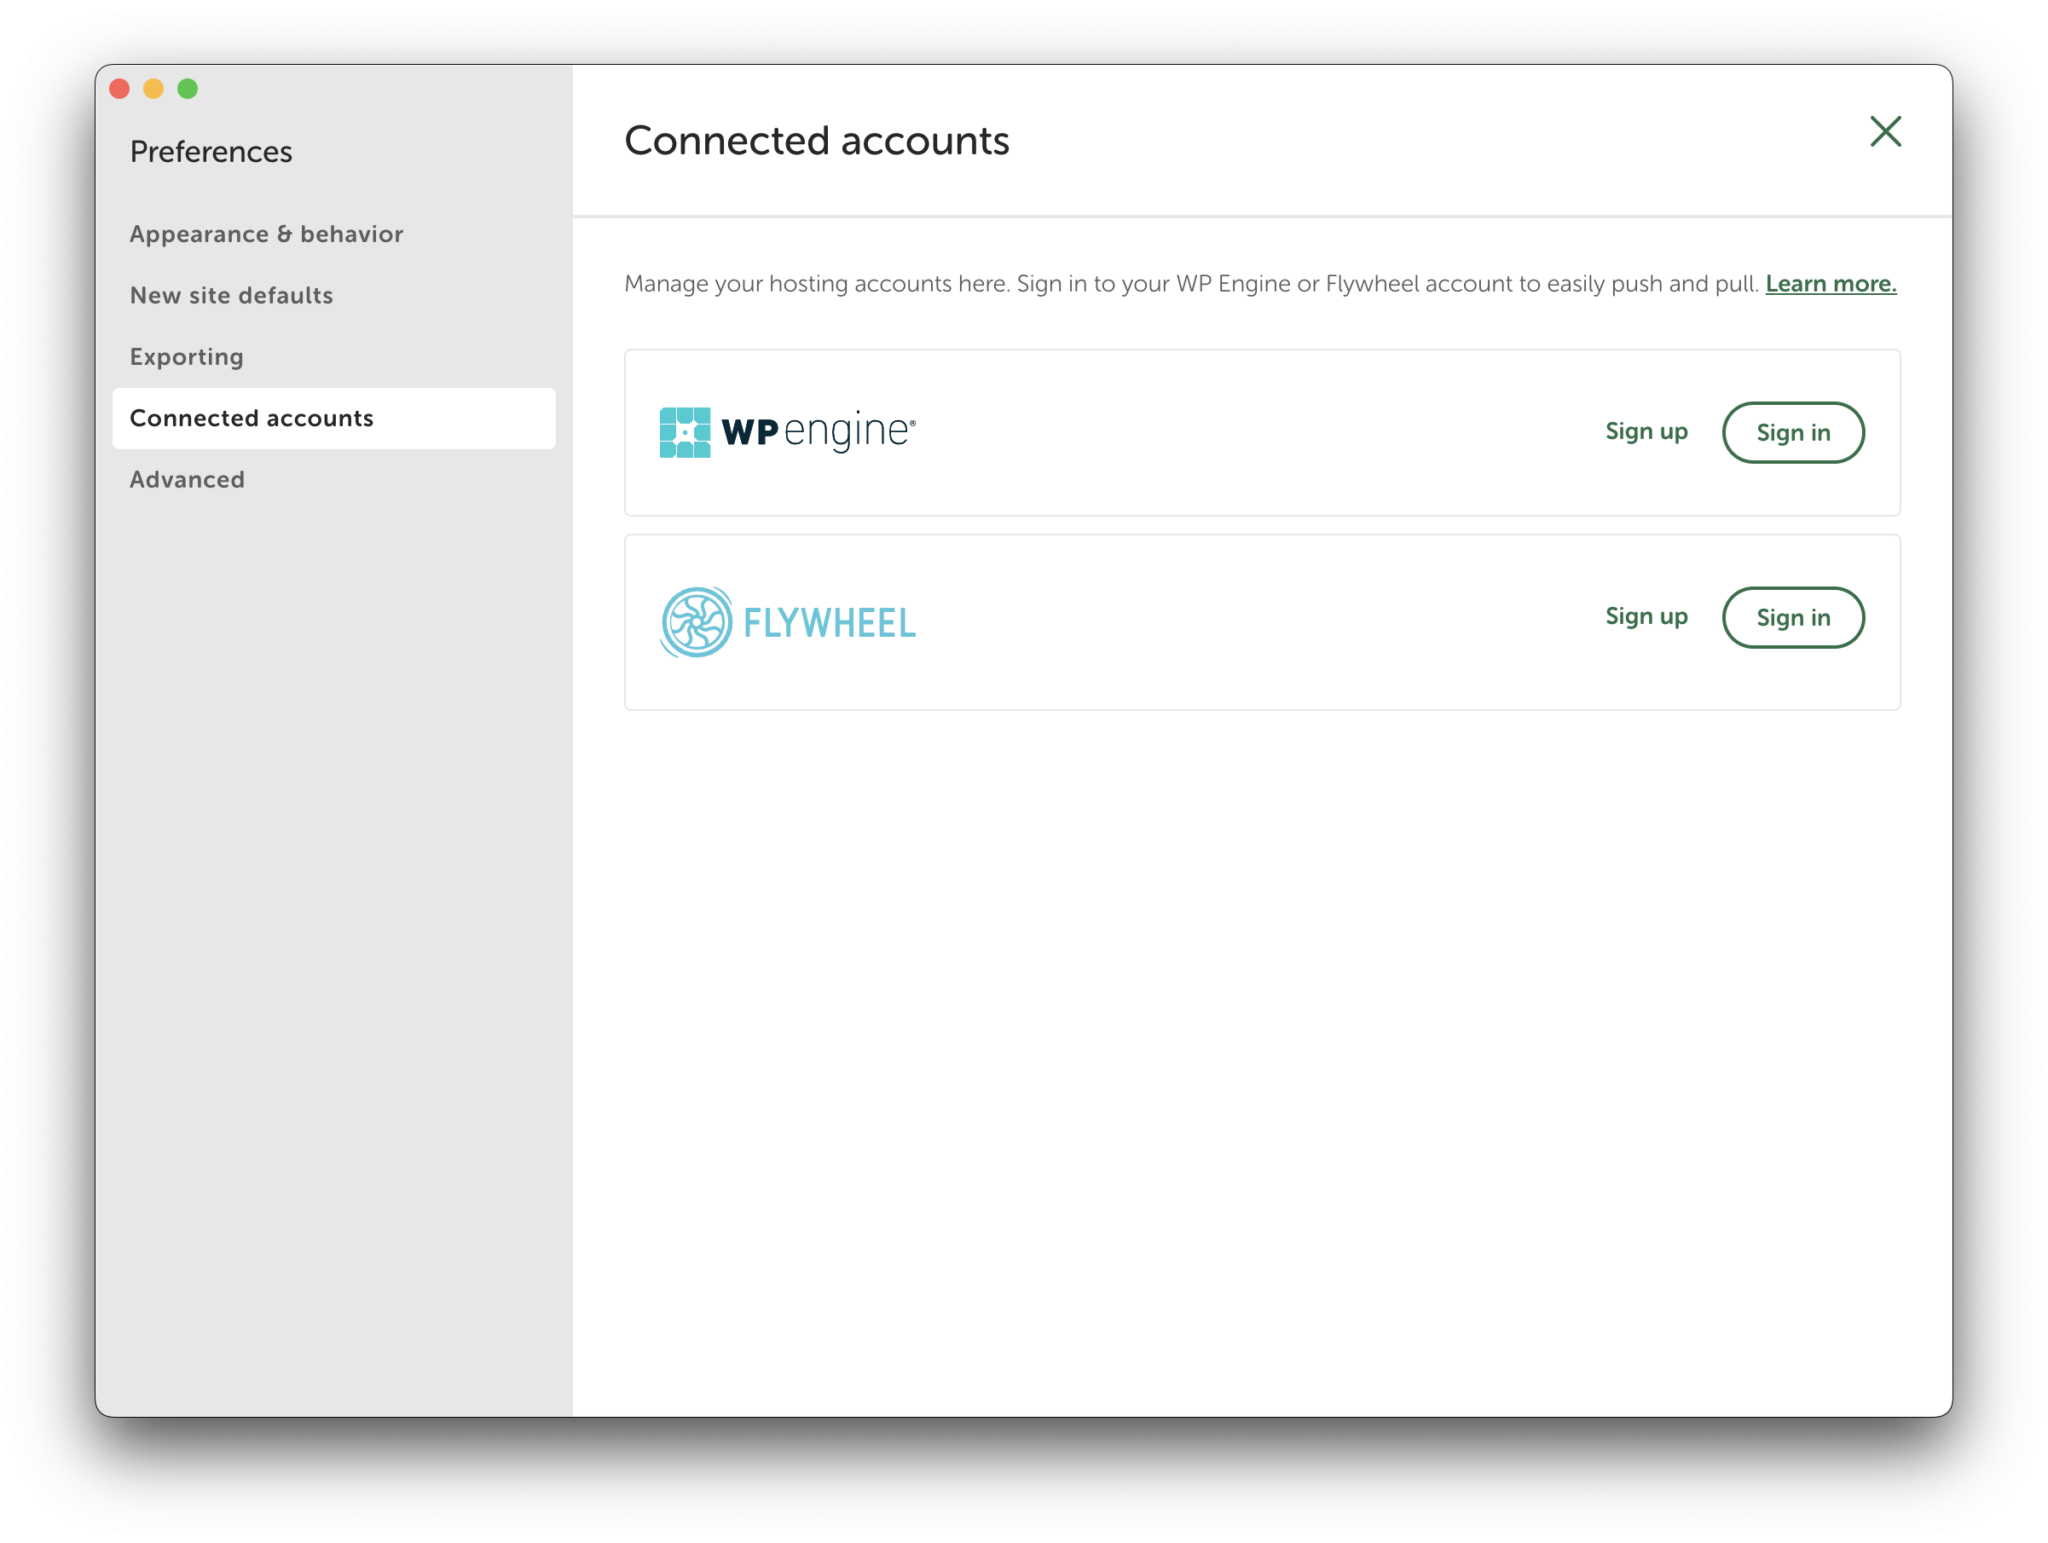Click the Preferences sidebar title
Image resolution: width=2048 pixels, height=1543 pixels.
(x=211, y=152)
